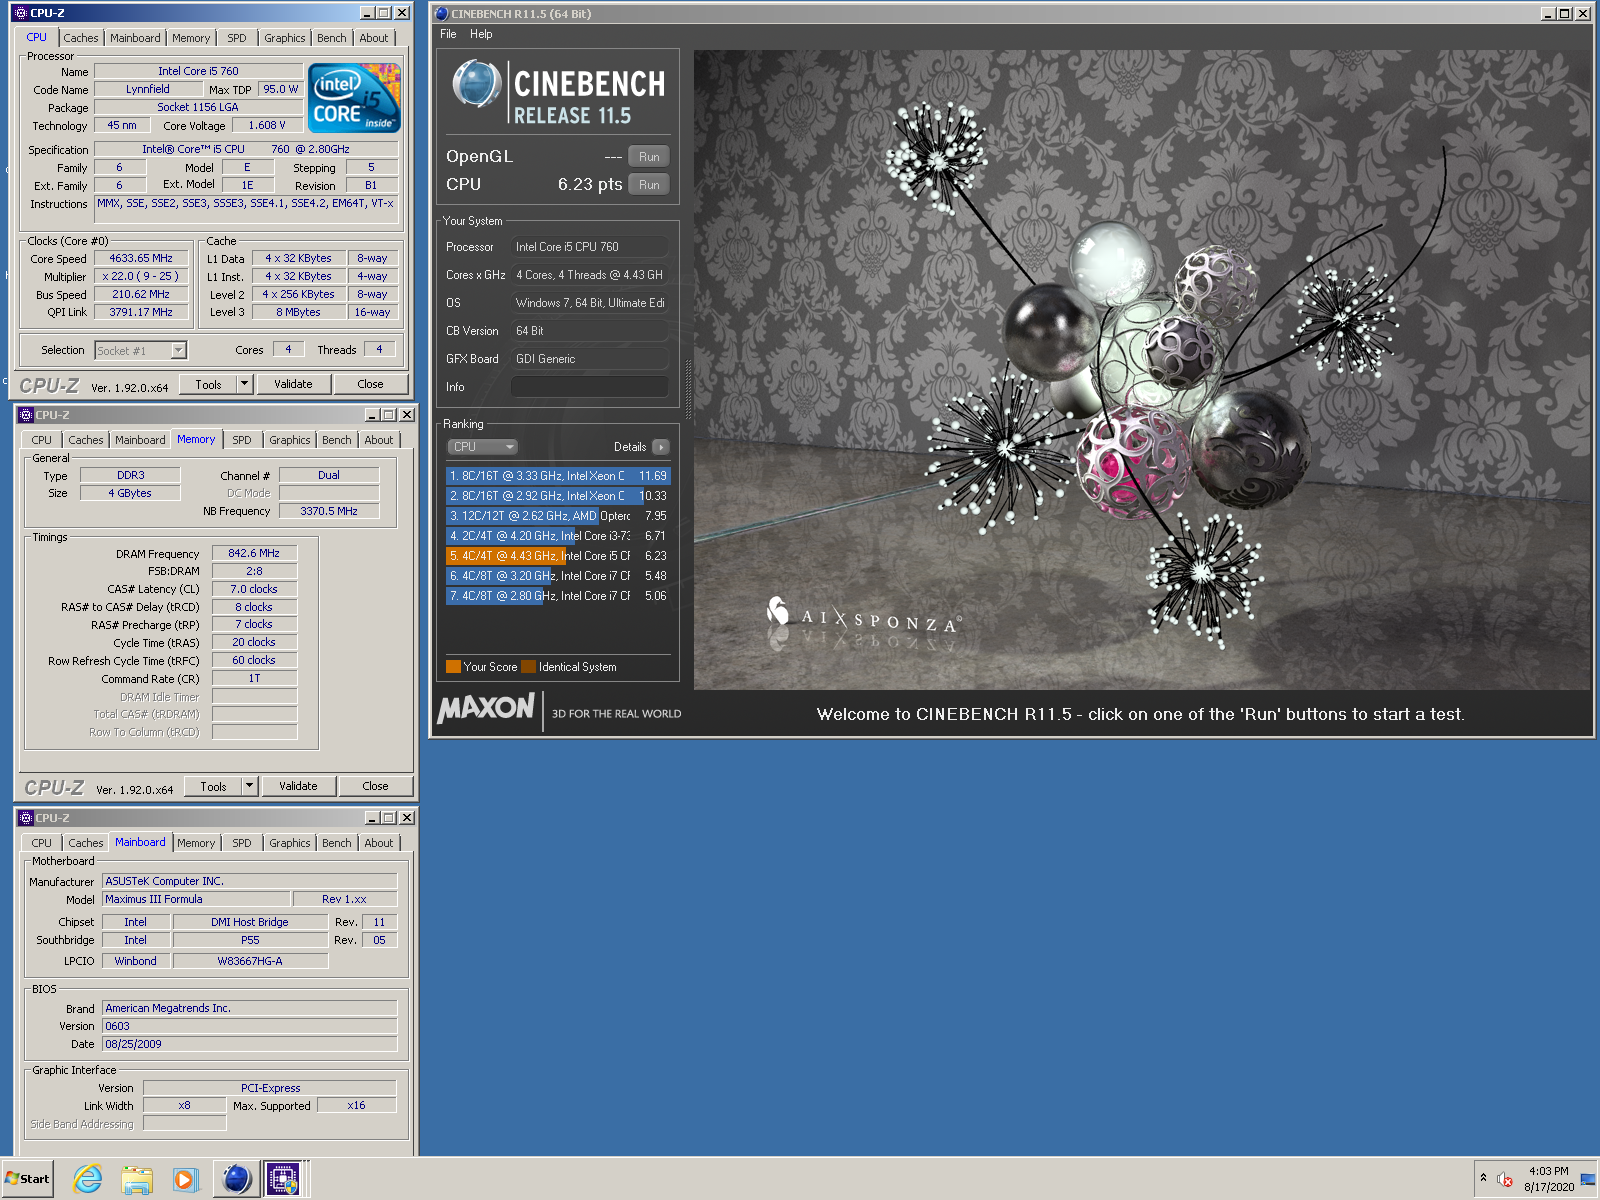Select ranking row 3 AMD Opteron 7.95
The image size is (1600, 1200).
coord(558,516)
